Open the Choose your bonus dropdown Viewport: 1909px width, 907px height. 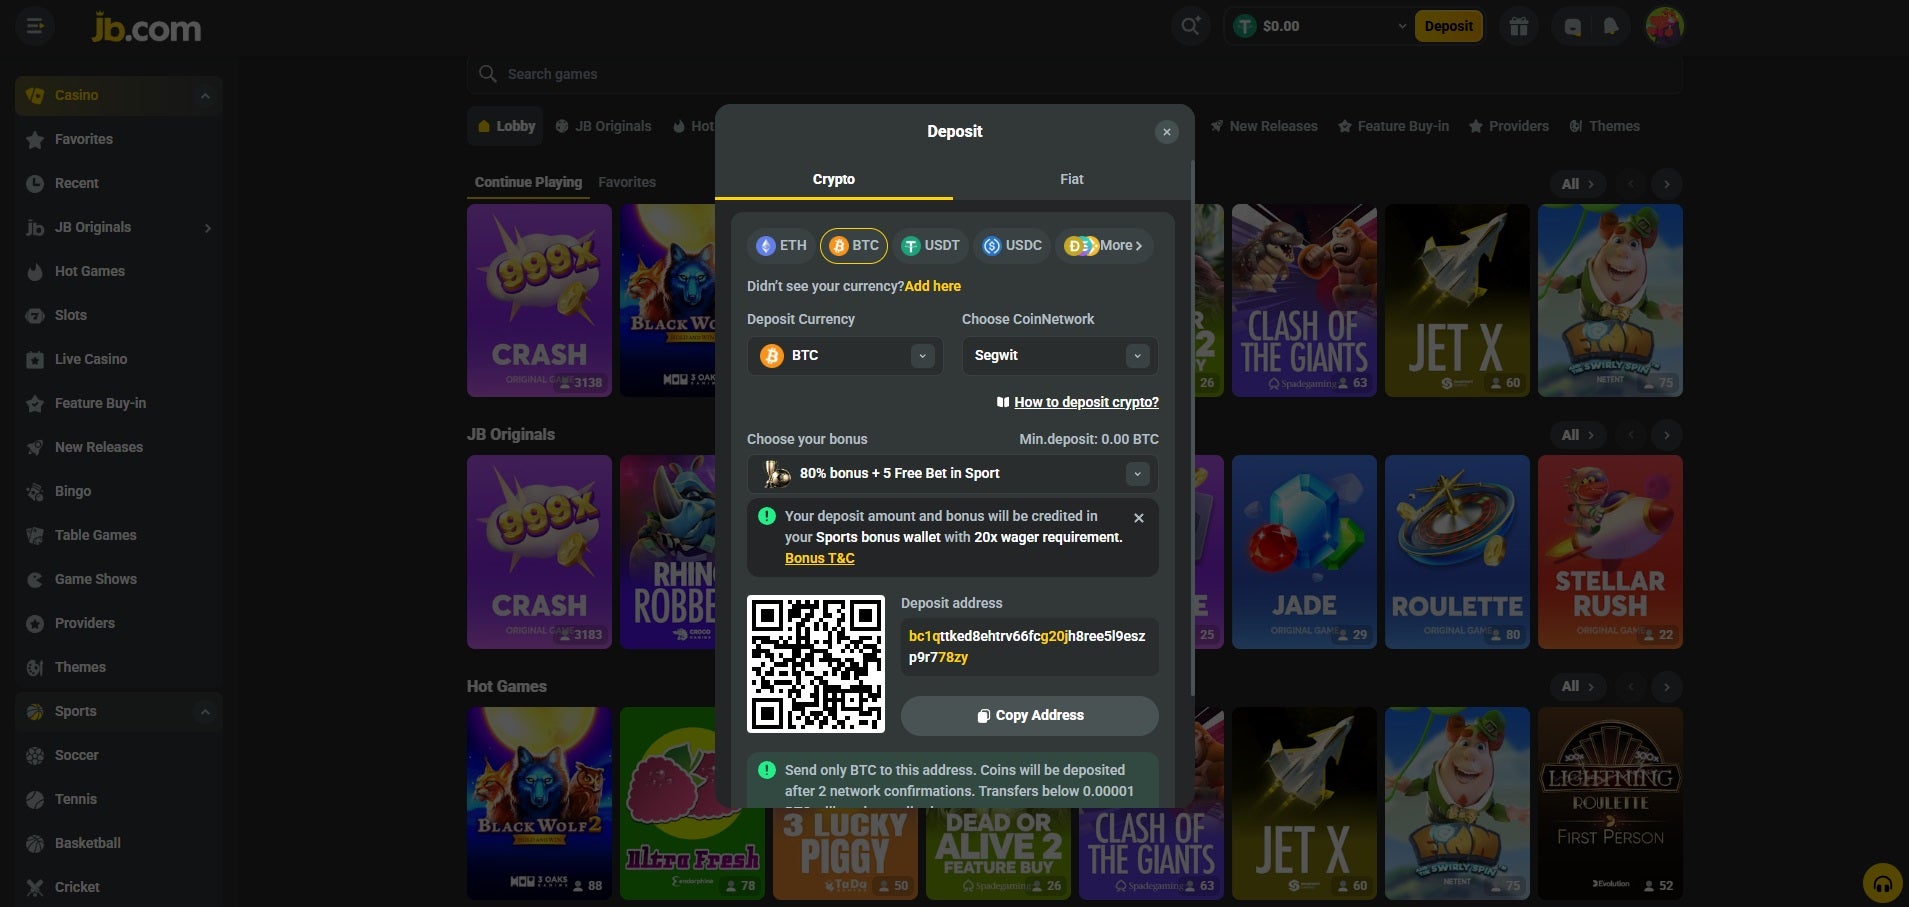tap(952, 474)
